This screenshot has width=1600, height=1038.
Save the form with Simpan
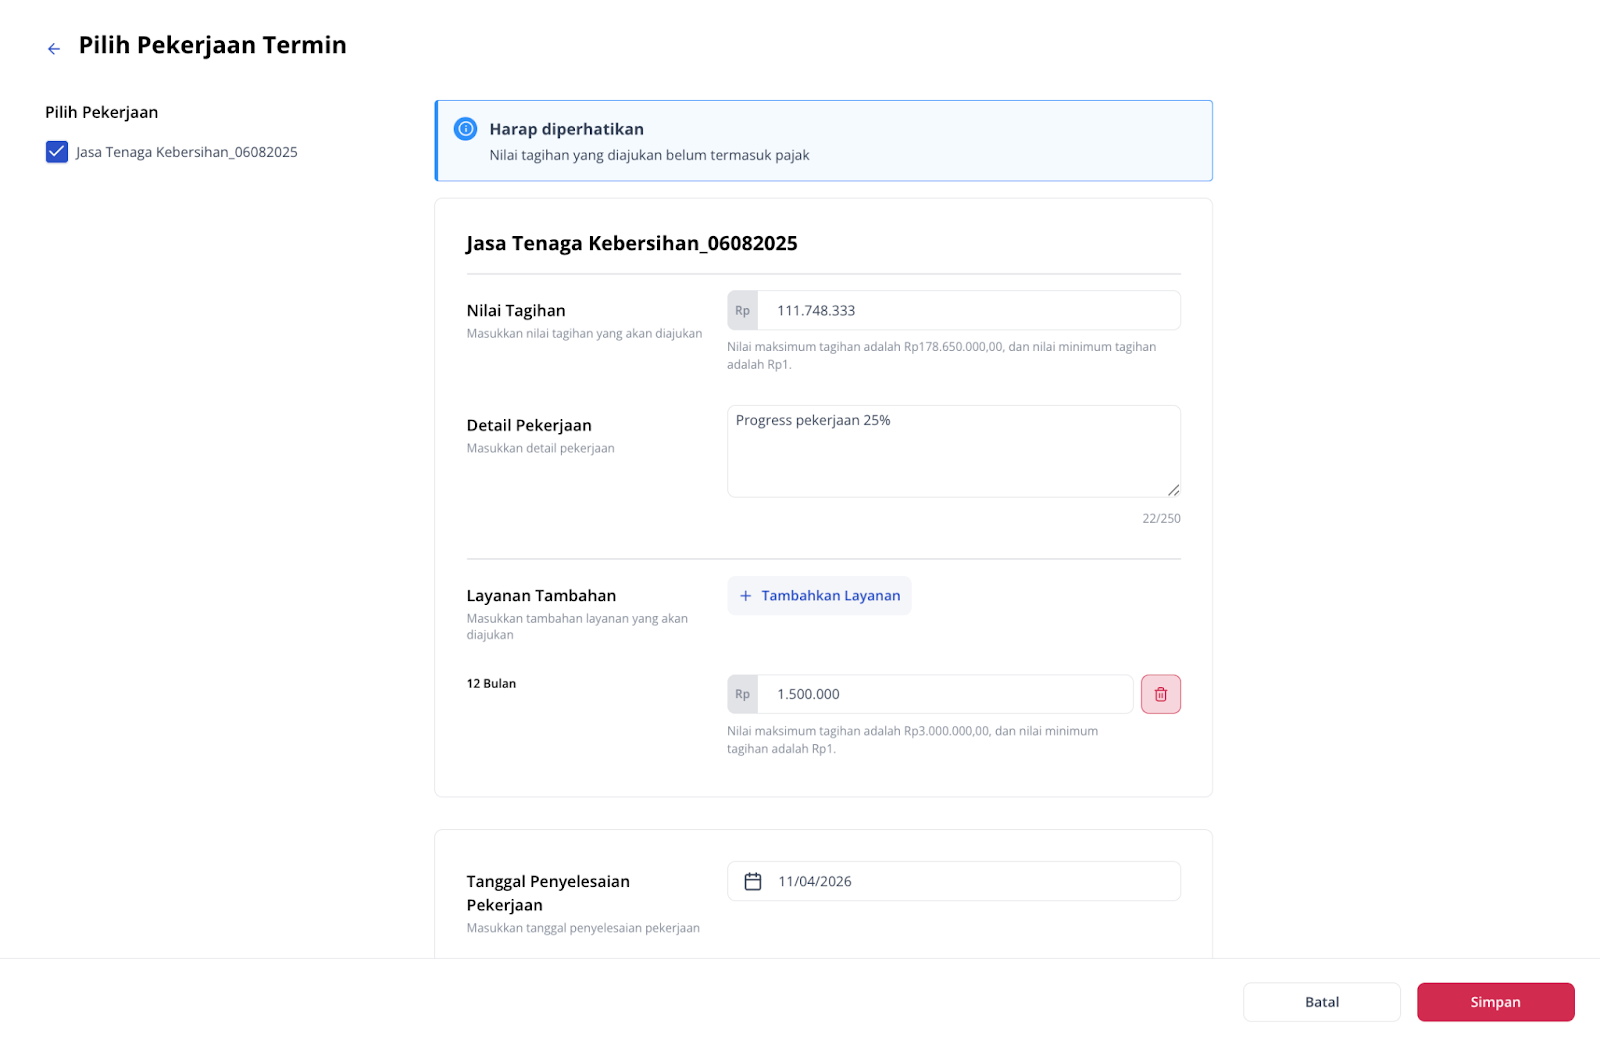click(x=1496, y=1002)
